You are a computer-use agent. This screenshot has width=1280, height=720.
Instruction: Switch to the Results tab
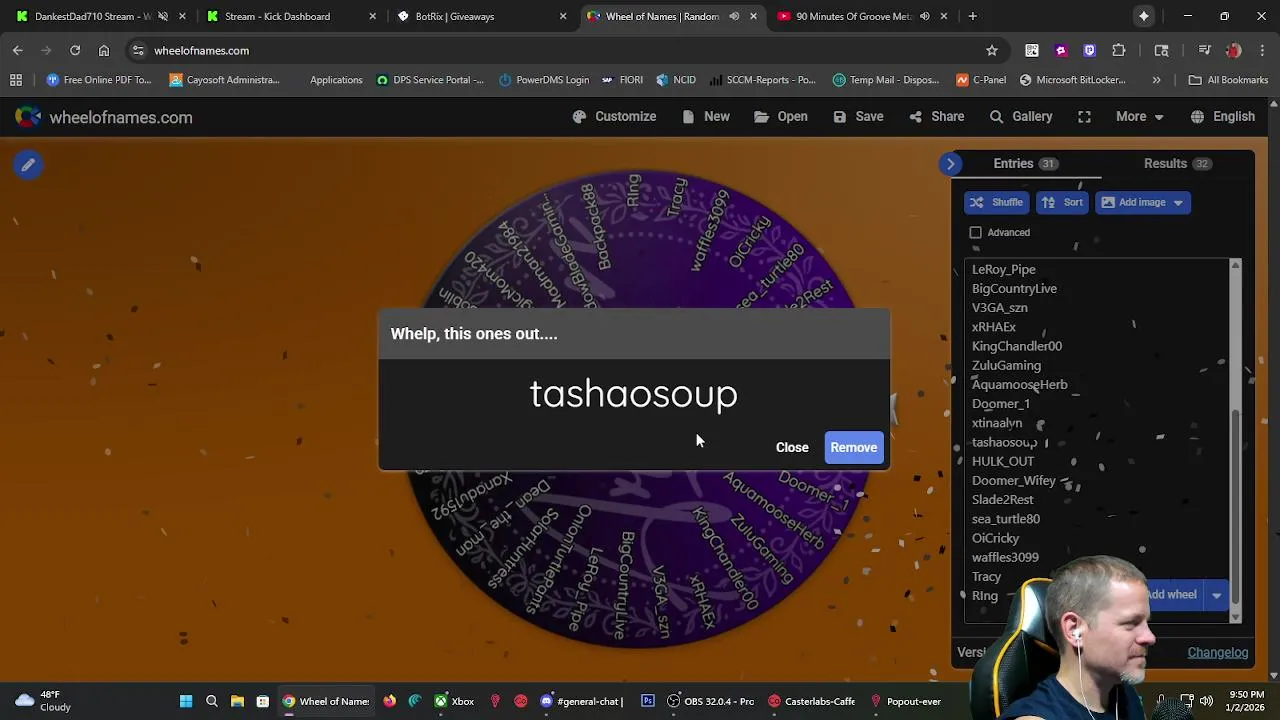[x=1176, y=163]
